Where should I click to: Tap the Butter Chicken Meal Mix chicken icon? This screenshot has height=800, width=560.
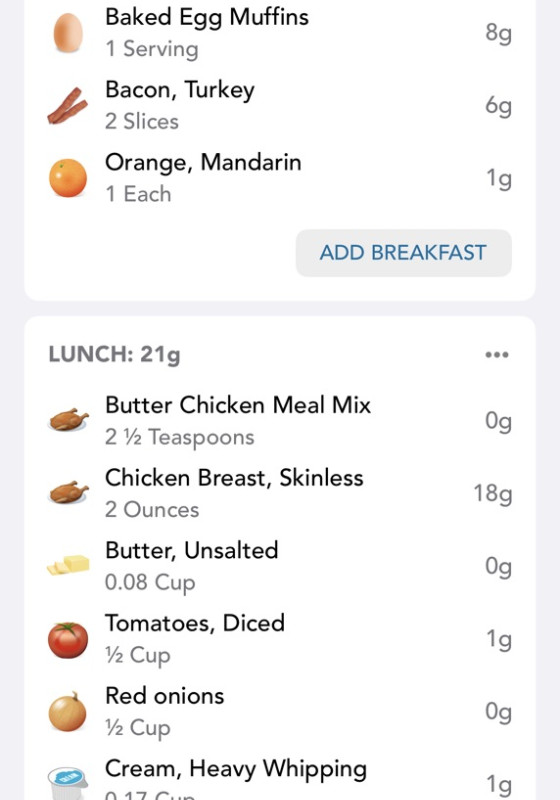[x=68, y=420]
